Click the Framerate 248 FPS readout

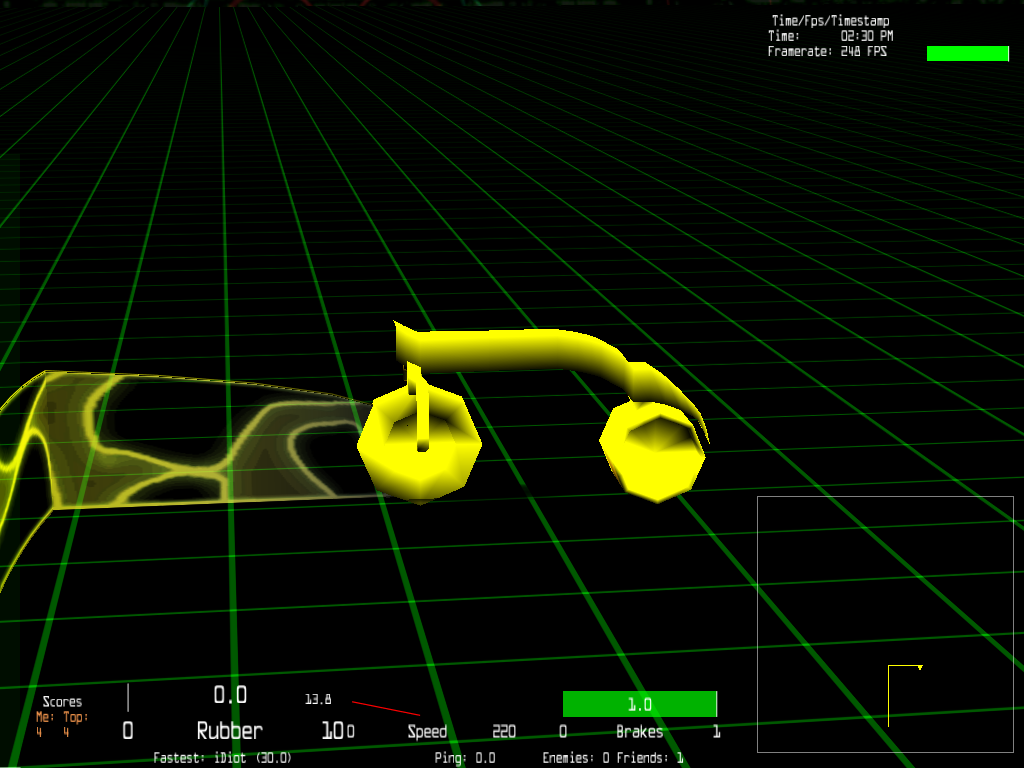tap(827, 51)
